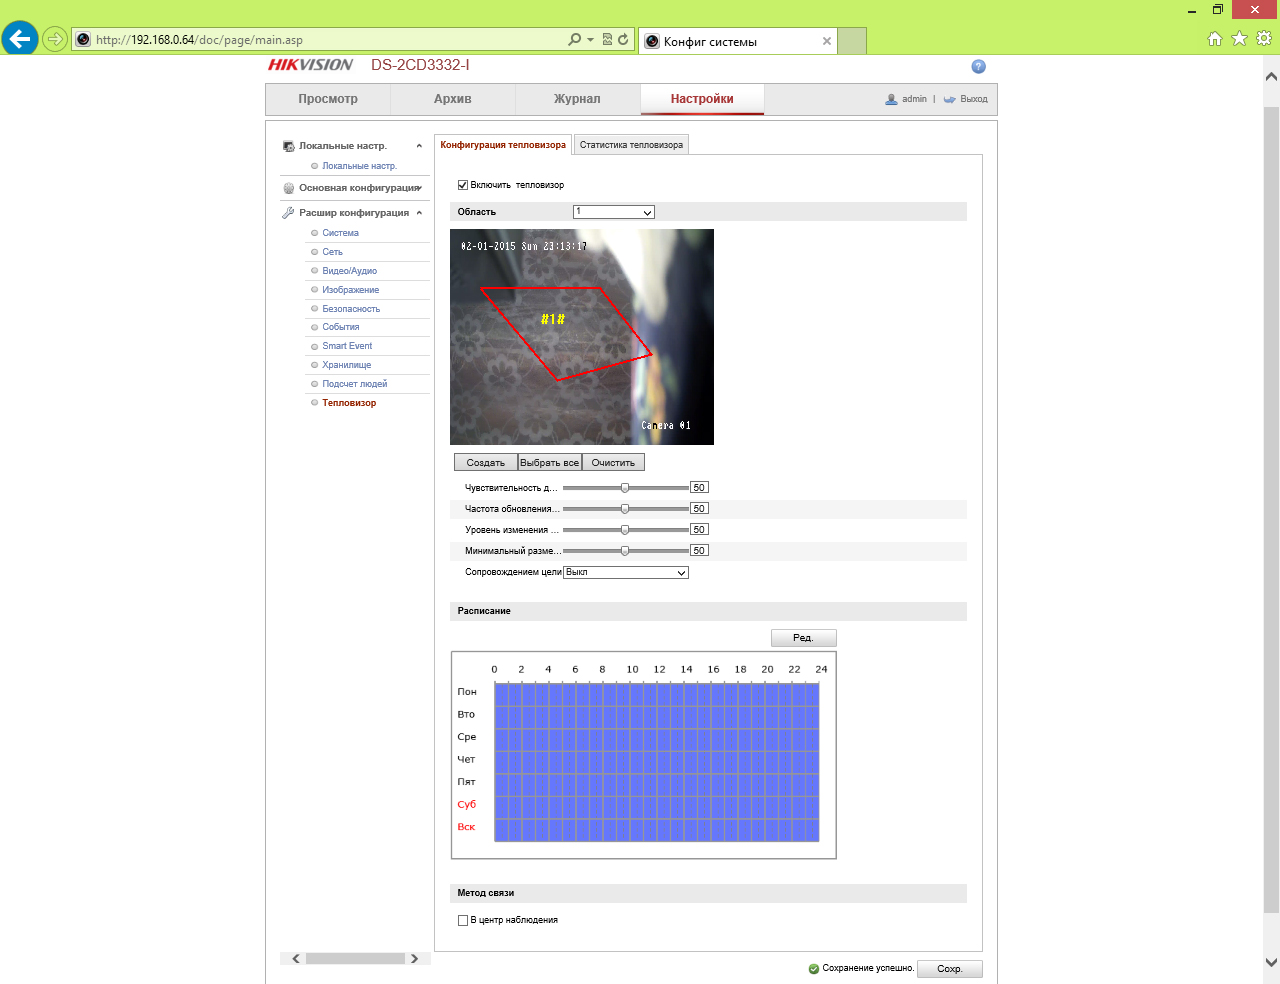Click the Сохр. save button
Screen dimensions: 1280x984
tap(950, 969)
